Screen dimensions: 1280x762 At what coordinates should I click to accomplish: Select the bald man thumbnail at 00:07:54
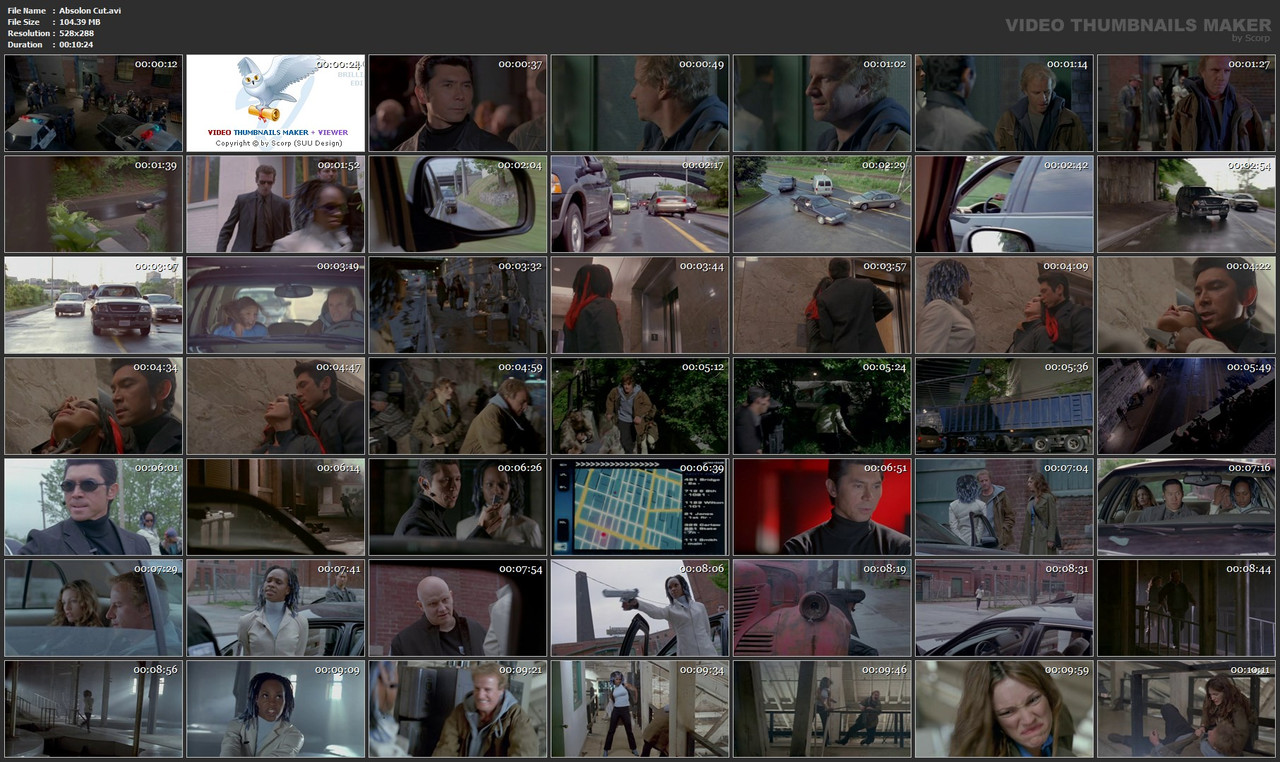(x=458, y=608)
